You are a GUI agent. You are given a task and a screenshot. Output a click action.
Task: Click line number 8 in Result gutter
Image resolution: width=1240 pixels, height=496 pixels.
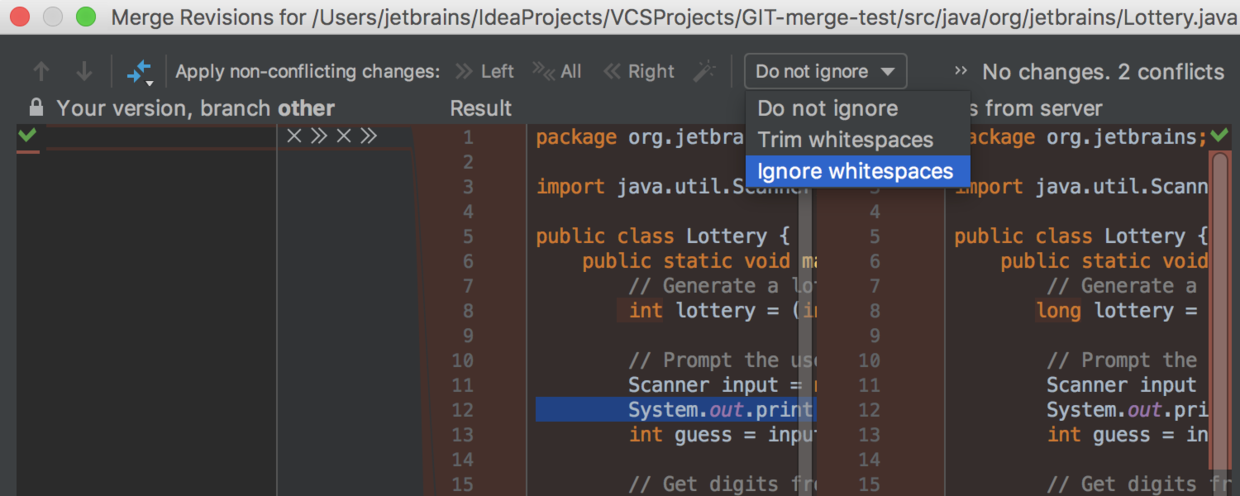click(x=468, y=310)
